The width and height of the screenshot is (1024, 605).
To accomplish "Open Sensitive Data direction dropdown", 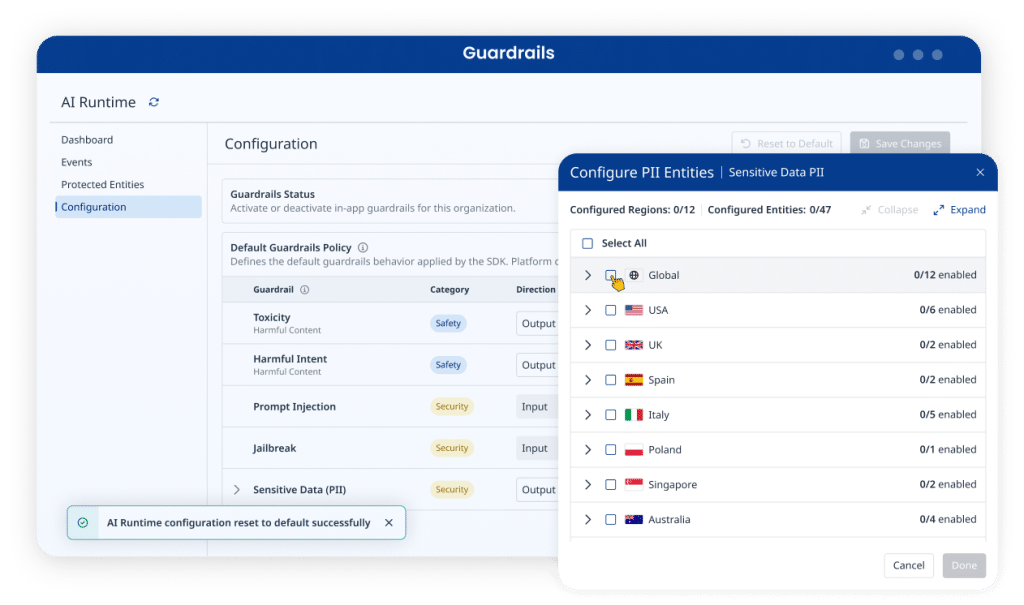I will click(538, 489).
